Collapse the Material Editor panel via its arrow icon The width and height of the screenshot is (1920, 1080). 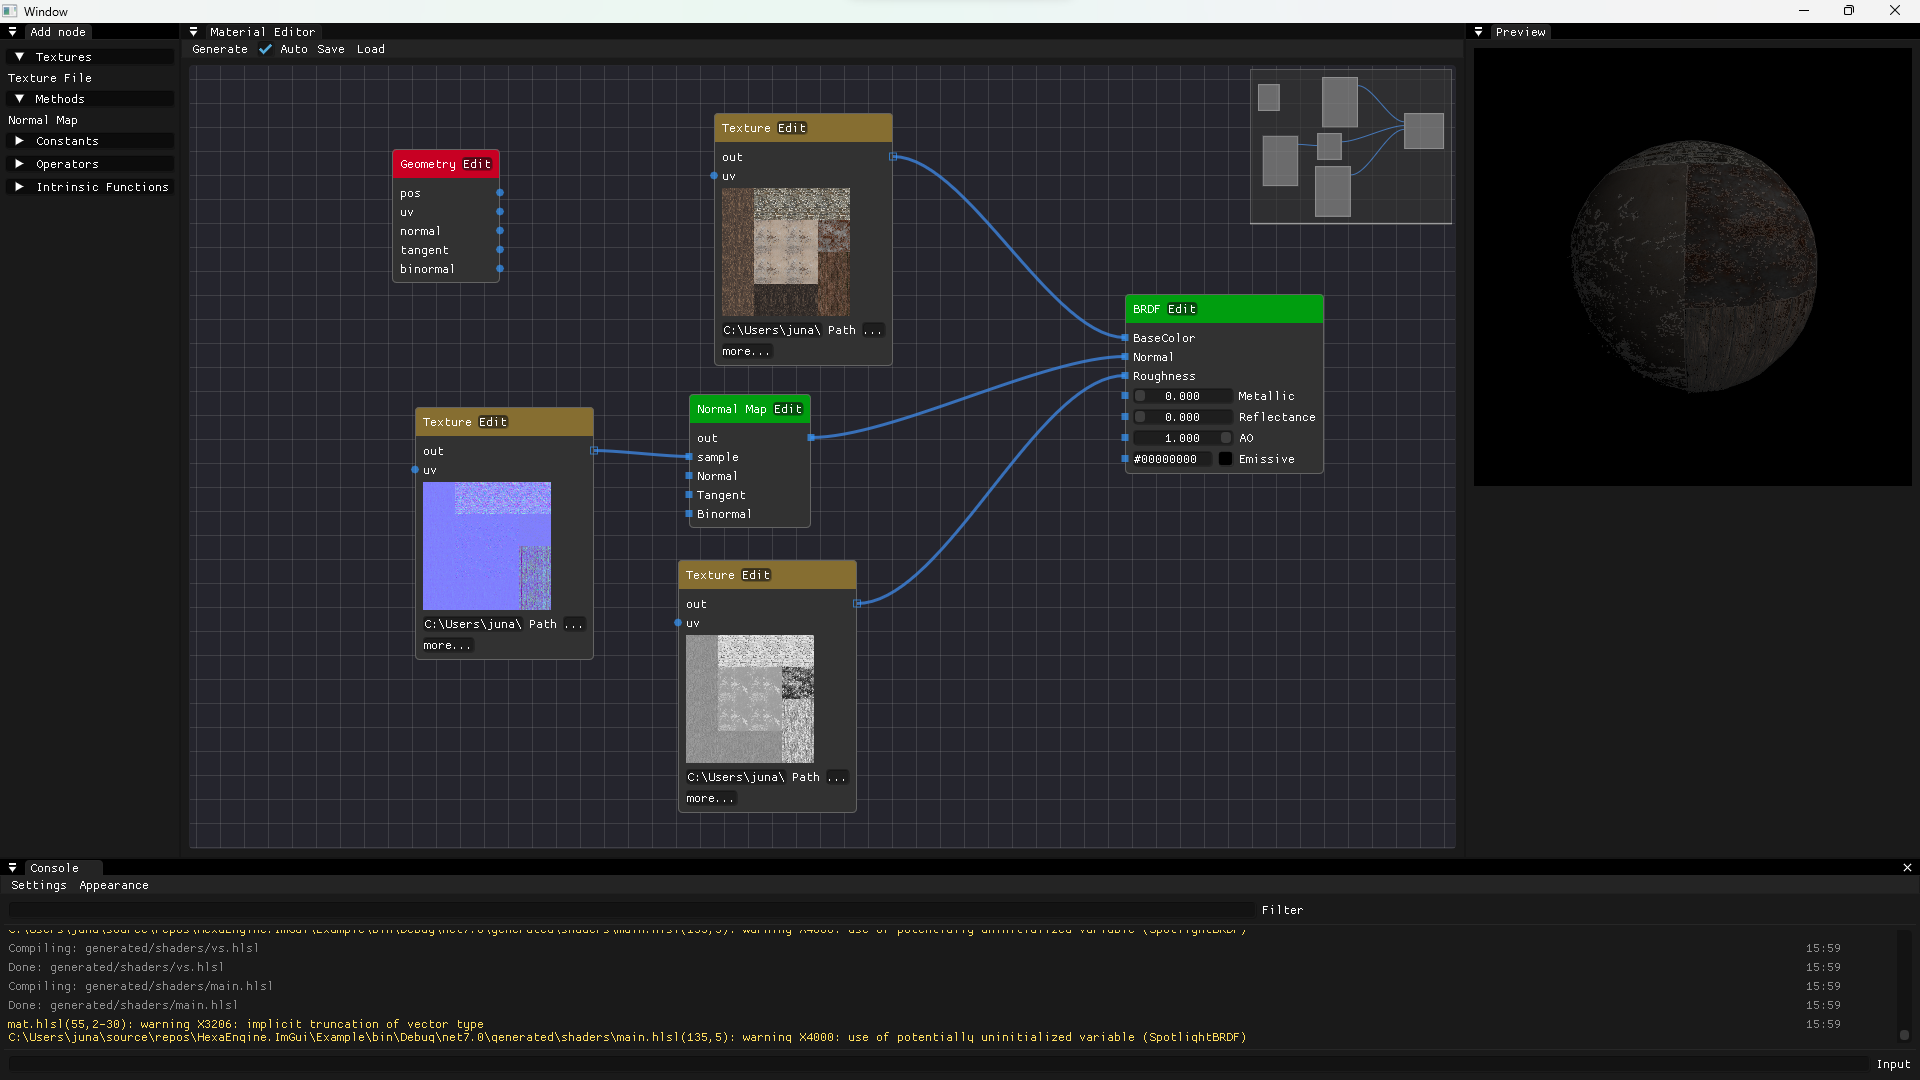193,31
